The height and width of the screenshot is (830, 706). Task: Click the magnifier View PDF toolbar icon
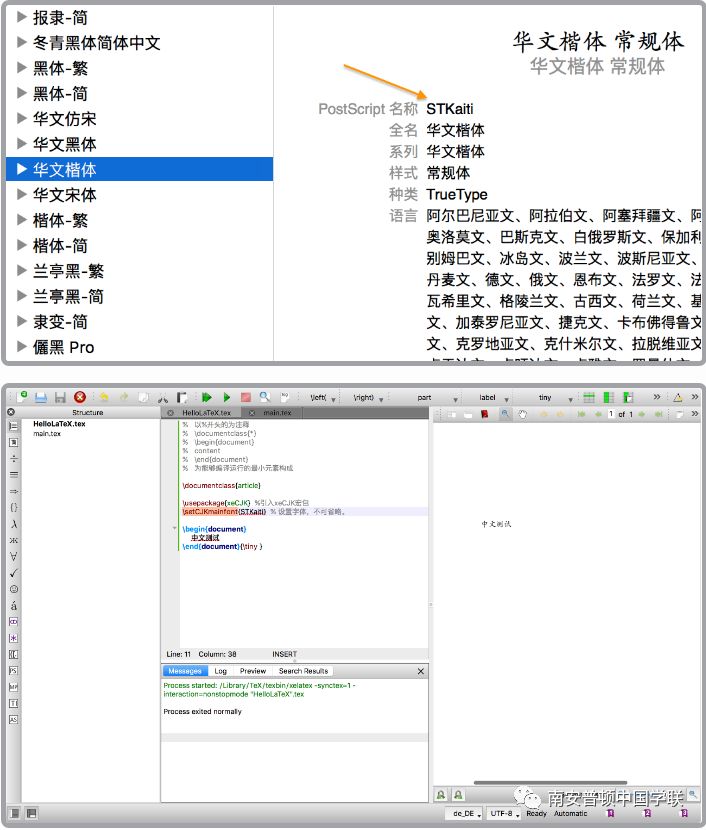[x=265, y=397]
